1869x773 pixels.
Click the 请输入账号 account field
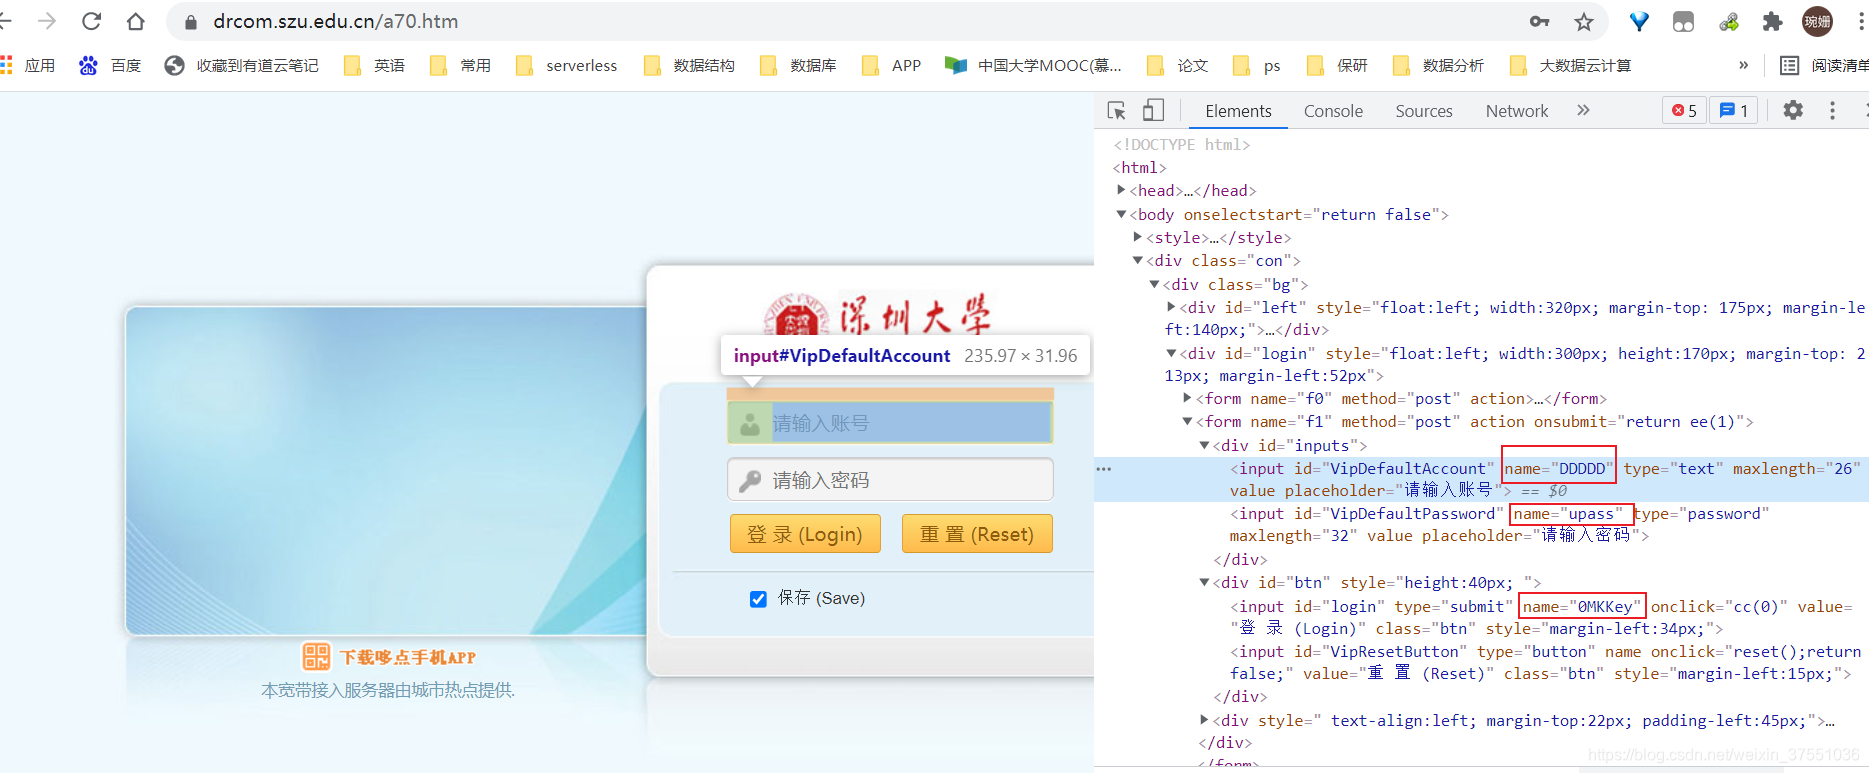pyautogui.click(x=890, y=423)
